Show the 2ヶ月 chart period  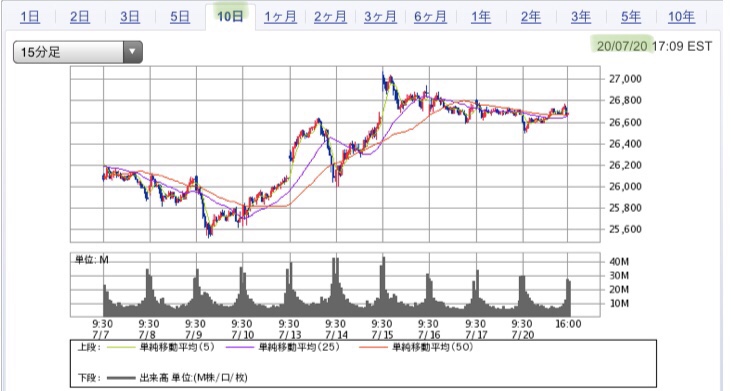coord(330,17)
